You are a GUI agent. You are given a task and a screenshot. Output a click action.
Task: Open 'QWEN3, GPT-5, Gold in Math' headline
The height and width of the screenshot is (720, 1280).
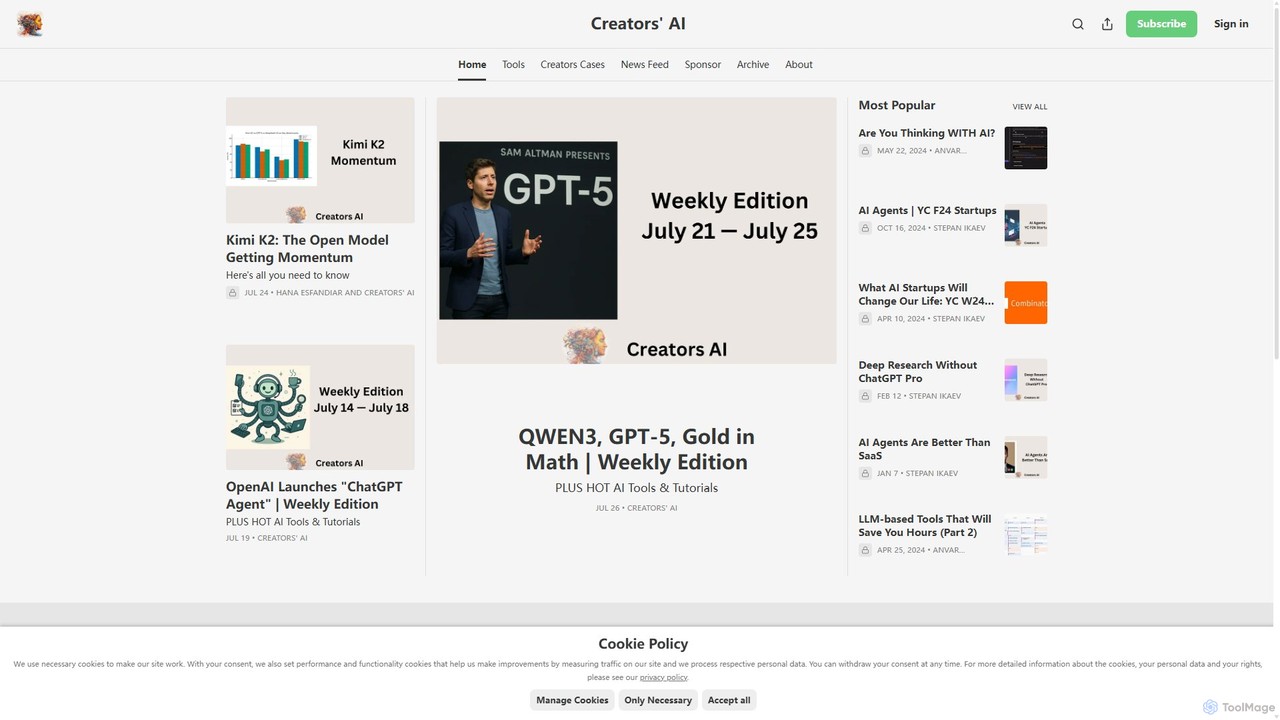637,450
